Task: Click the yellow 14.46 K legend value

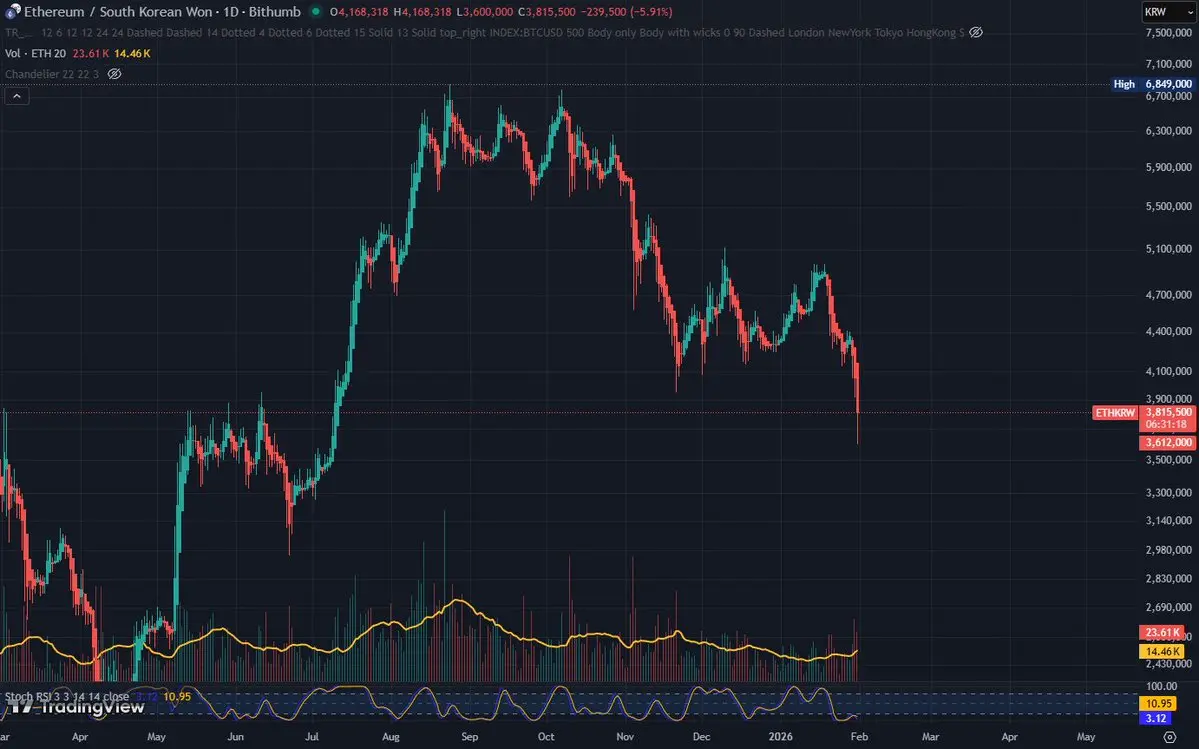Action: 132,54
